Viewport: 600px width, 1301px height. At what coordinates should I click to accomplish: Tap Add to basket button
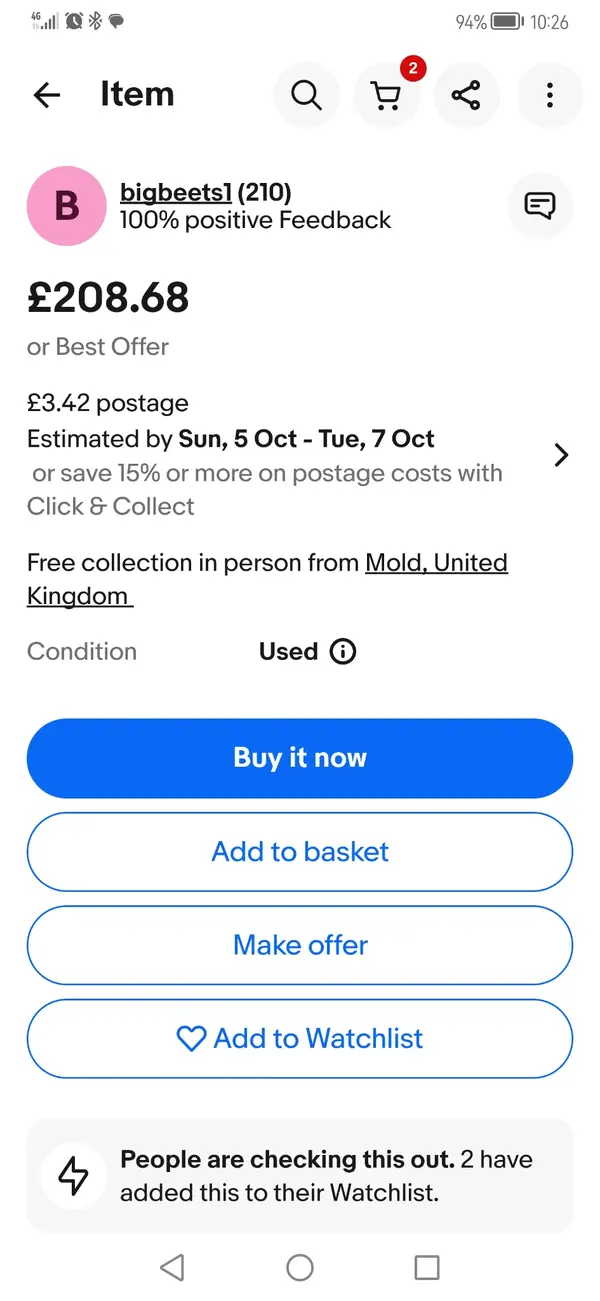pyautogui.click(x=300, y=852)
